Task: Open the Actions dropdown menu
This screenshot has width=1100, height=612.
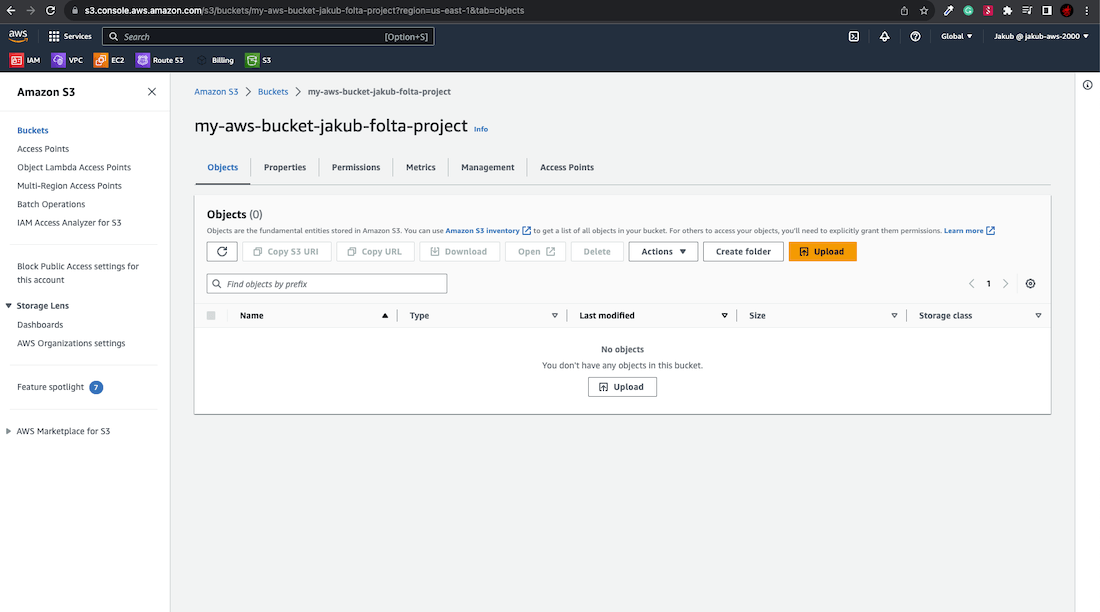Action: point(663,252)
